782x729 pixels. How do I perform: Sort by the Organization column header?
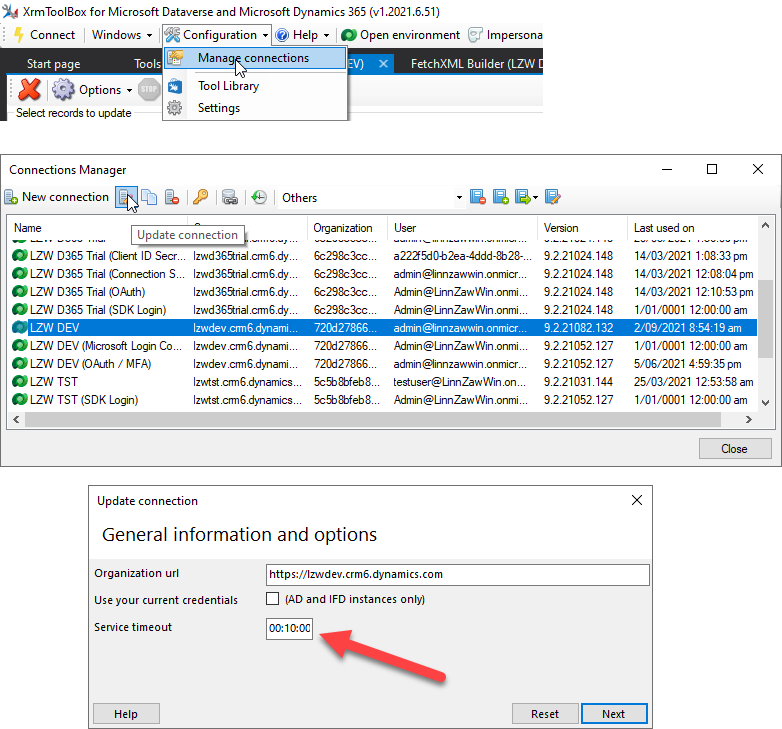pyautogui.click(x=347, y=228)
